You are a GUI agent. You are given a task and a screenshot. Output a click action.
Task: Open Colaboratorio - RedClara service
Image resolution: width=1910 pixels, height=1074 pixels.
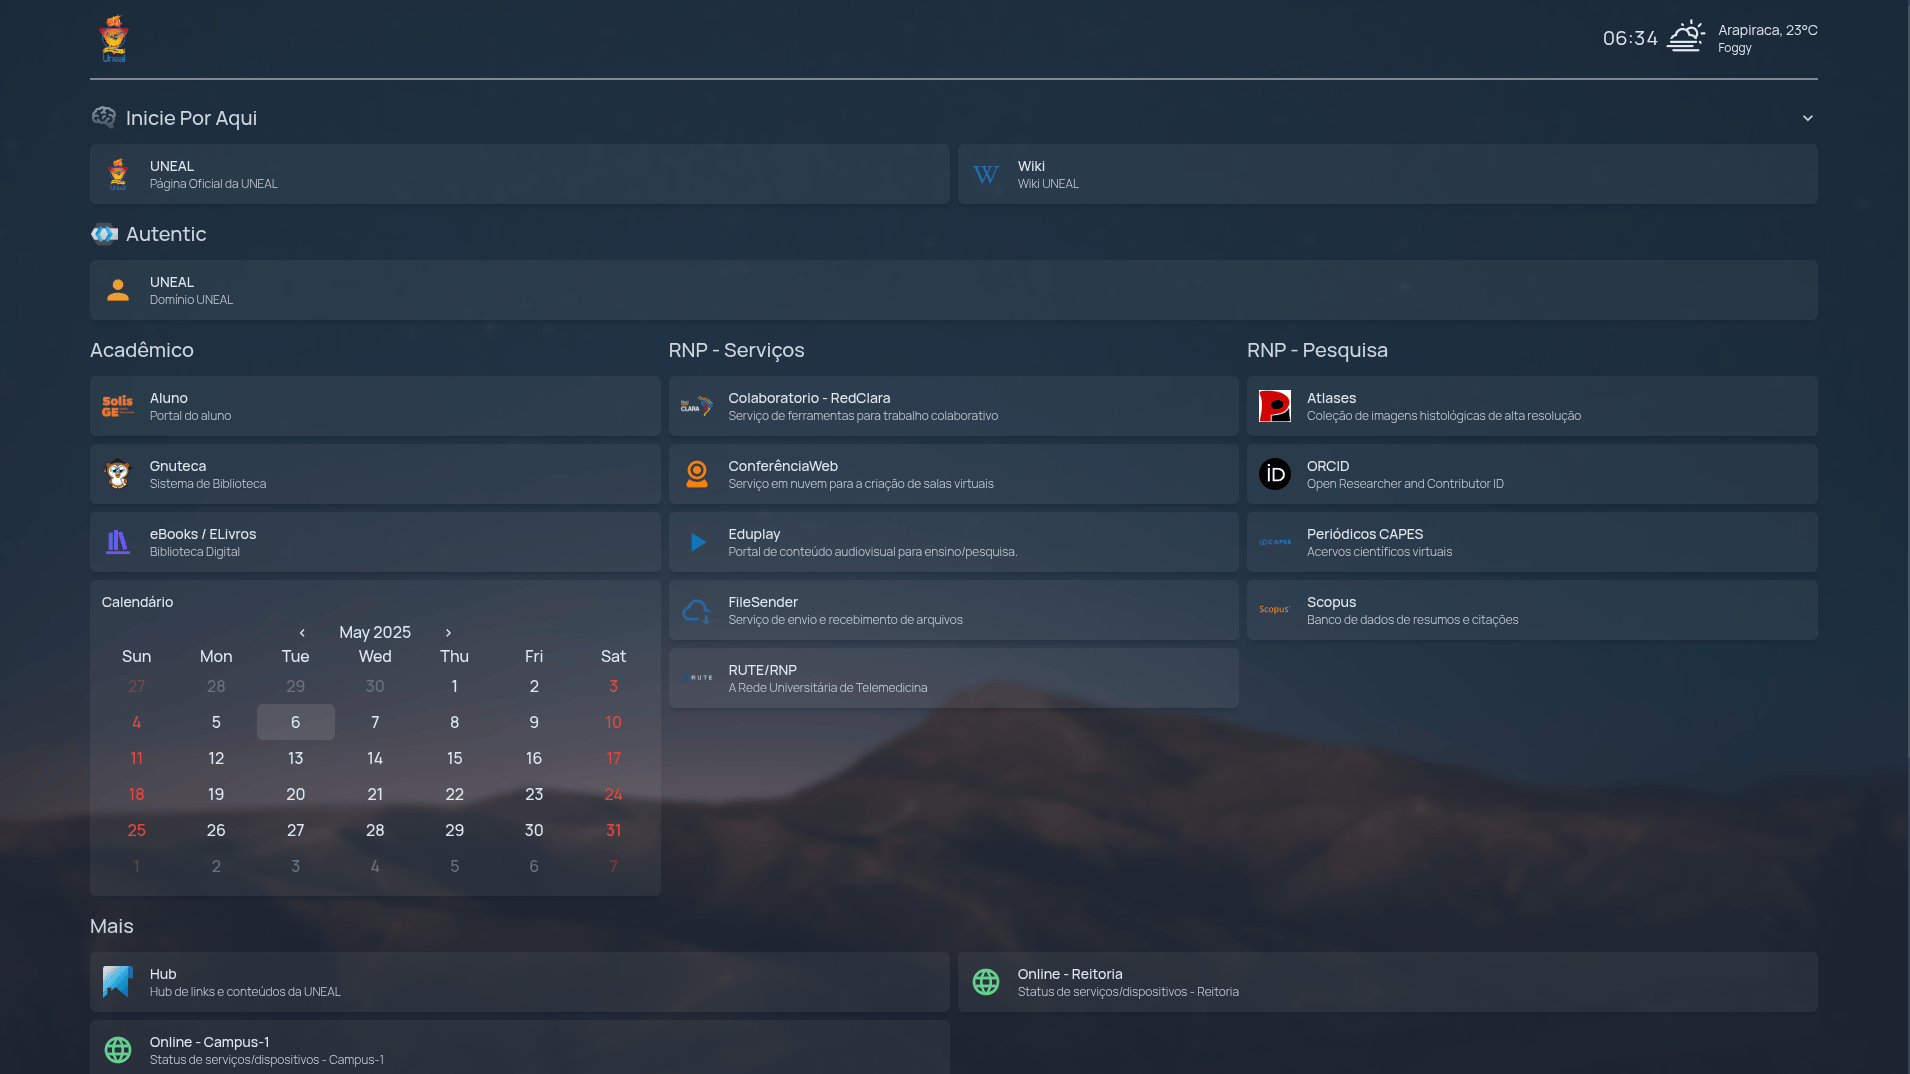954,406
